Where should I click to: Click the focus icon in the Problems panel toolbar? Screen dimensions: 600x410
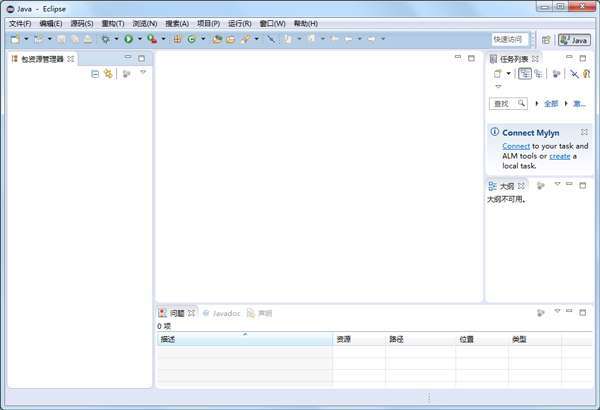[540, 313]
